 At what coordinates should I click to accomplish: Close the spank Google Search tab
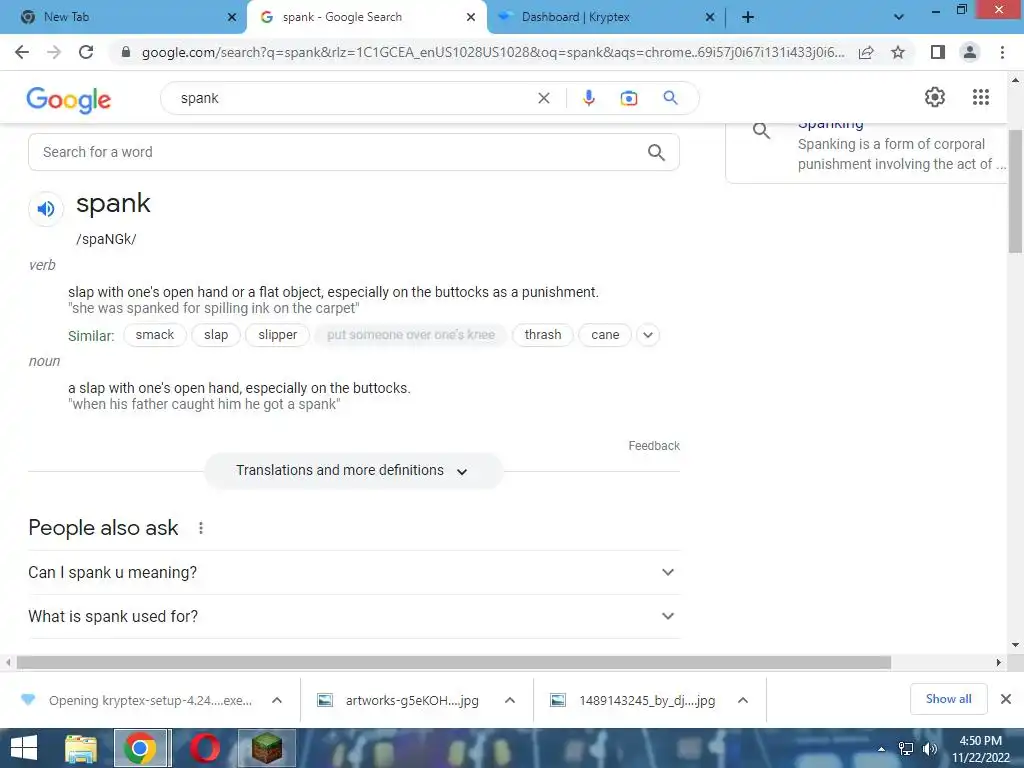coord(471,18)
